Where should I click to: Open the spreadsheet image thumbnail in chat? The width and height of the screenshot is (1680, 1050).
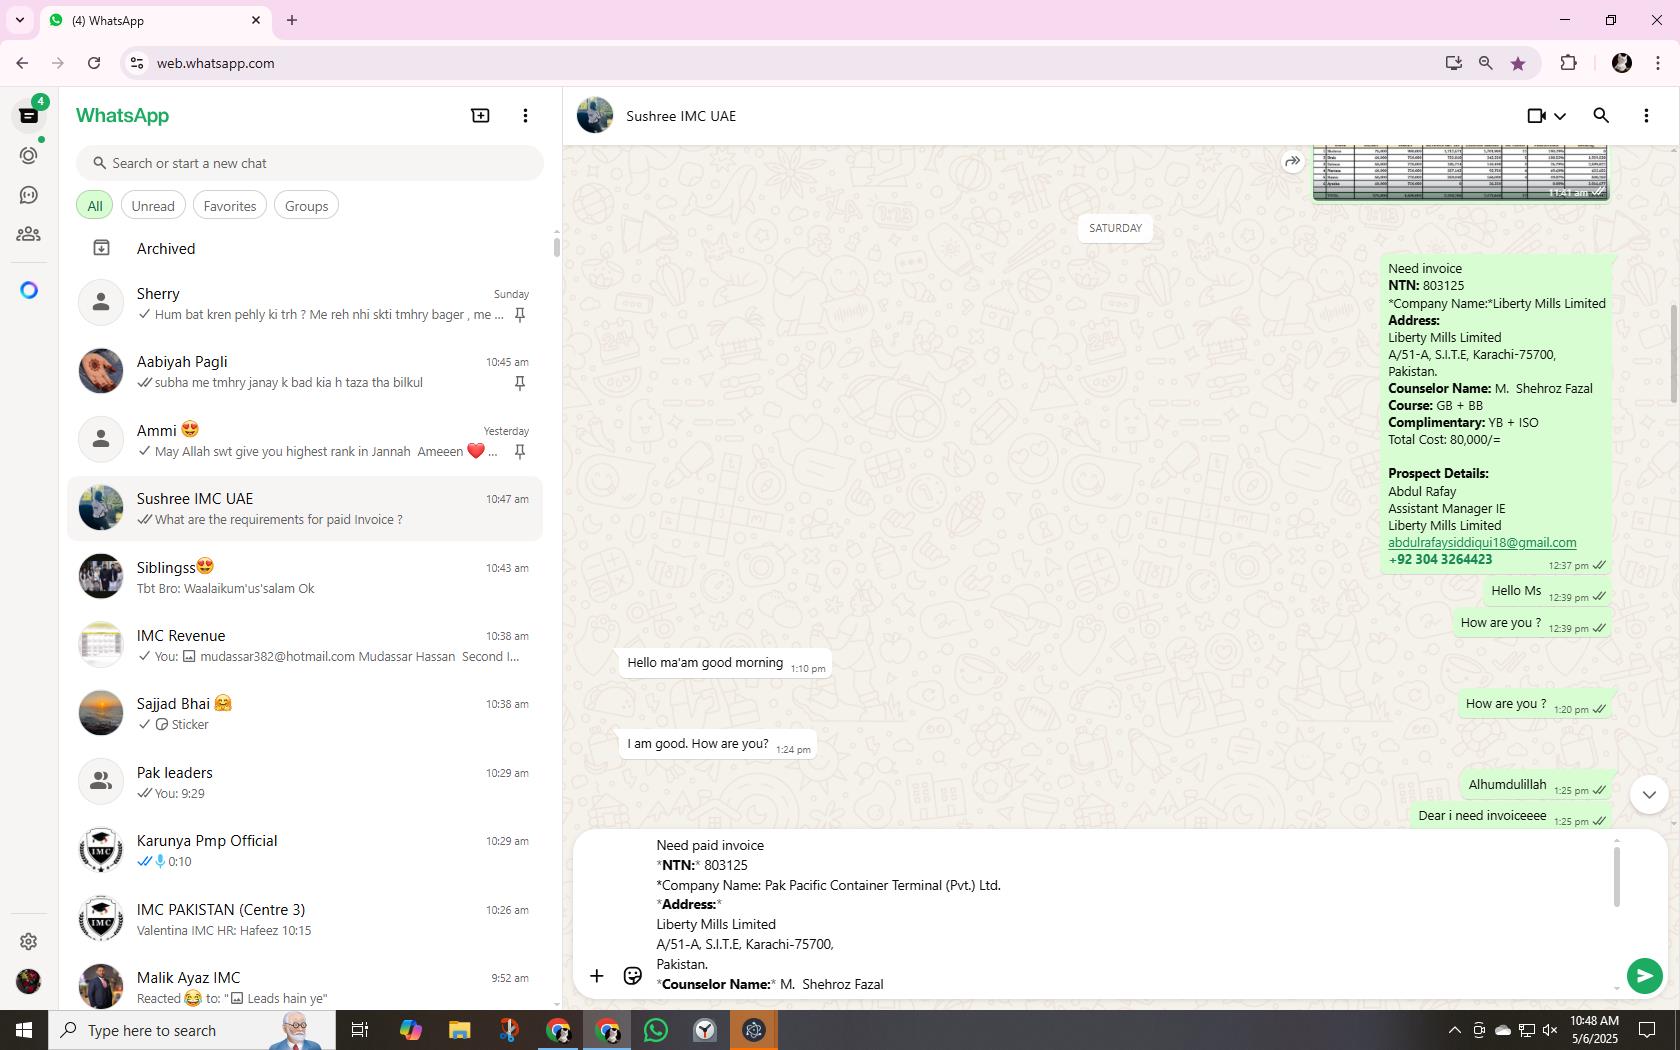1461,172
